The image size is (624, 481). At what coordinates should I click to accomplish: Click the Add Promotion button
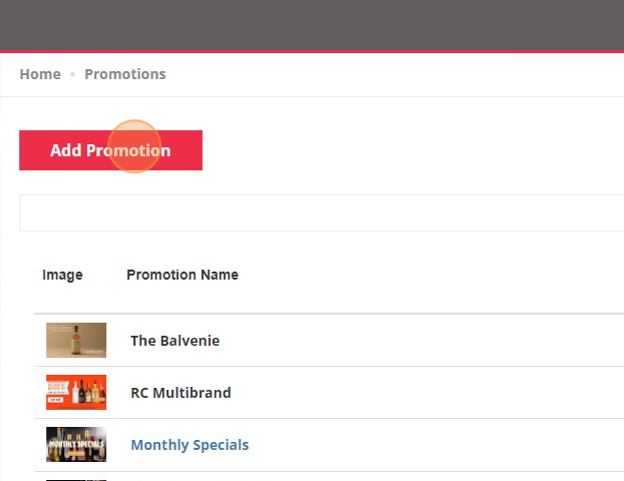111,150
